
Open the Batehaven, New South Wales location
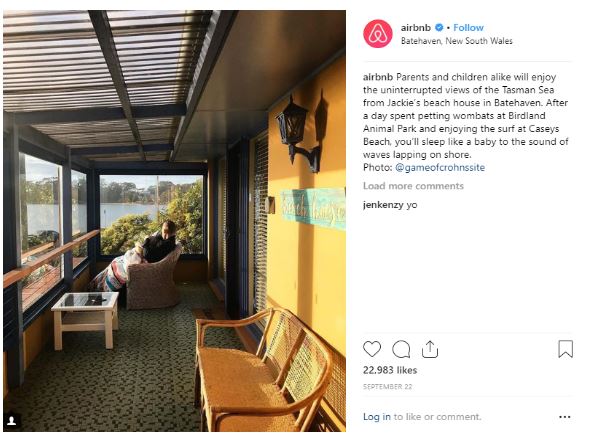[x=457, y=41]
